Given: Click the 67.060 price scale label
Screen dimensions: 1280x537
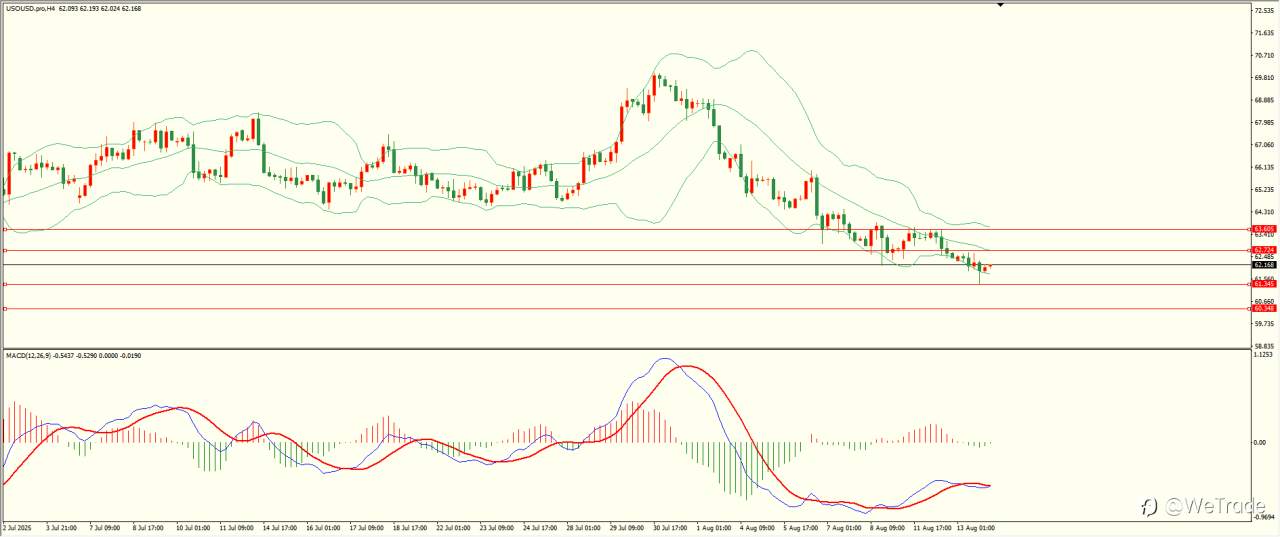Looking at the screenshot, I should (x=1264, y=145).
